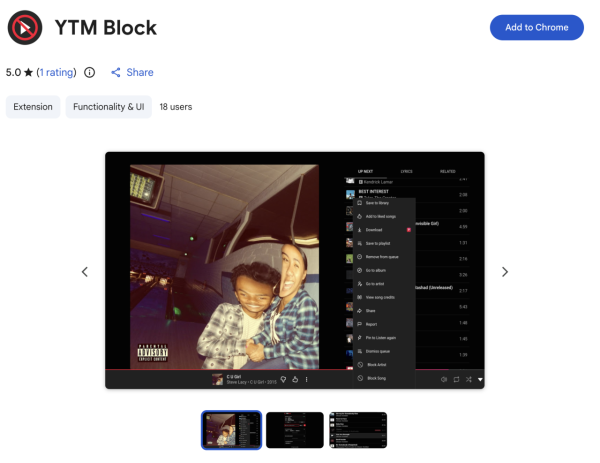The height and width of the screenshot is (463, 600).
Task: Toggle the shuffle icon in player bar
Action: (468, 380)
